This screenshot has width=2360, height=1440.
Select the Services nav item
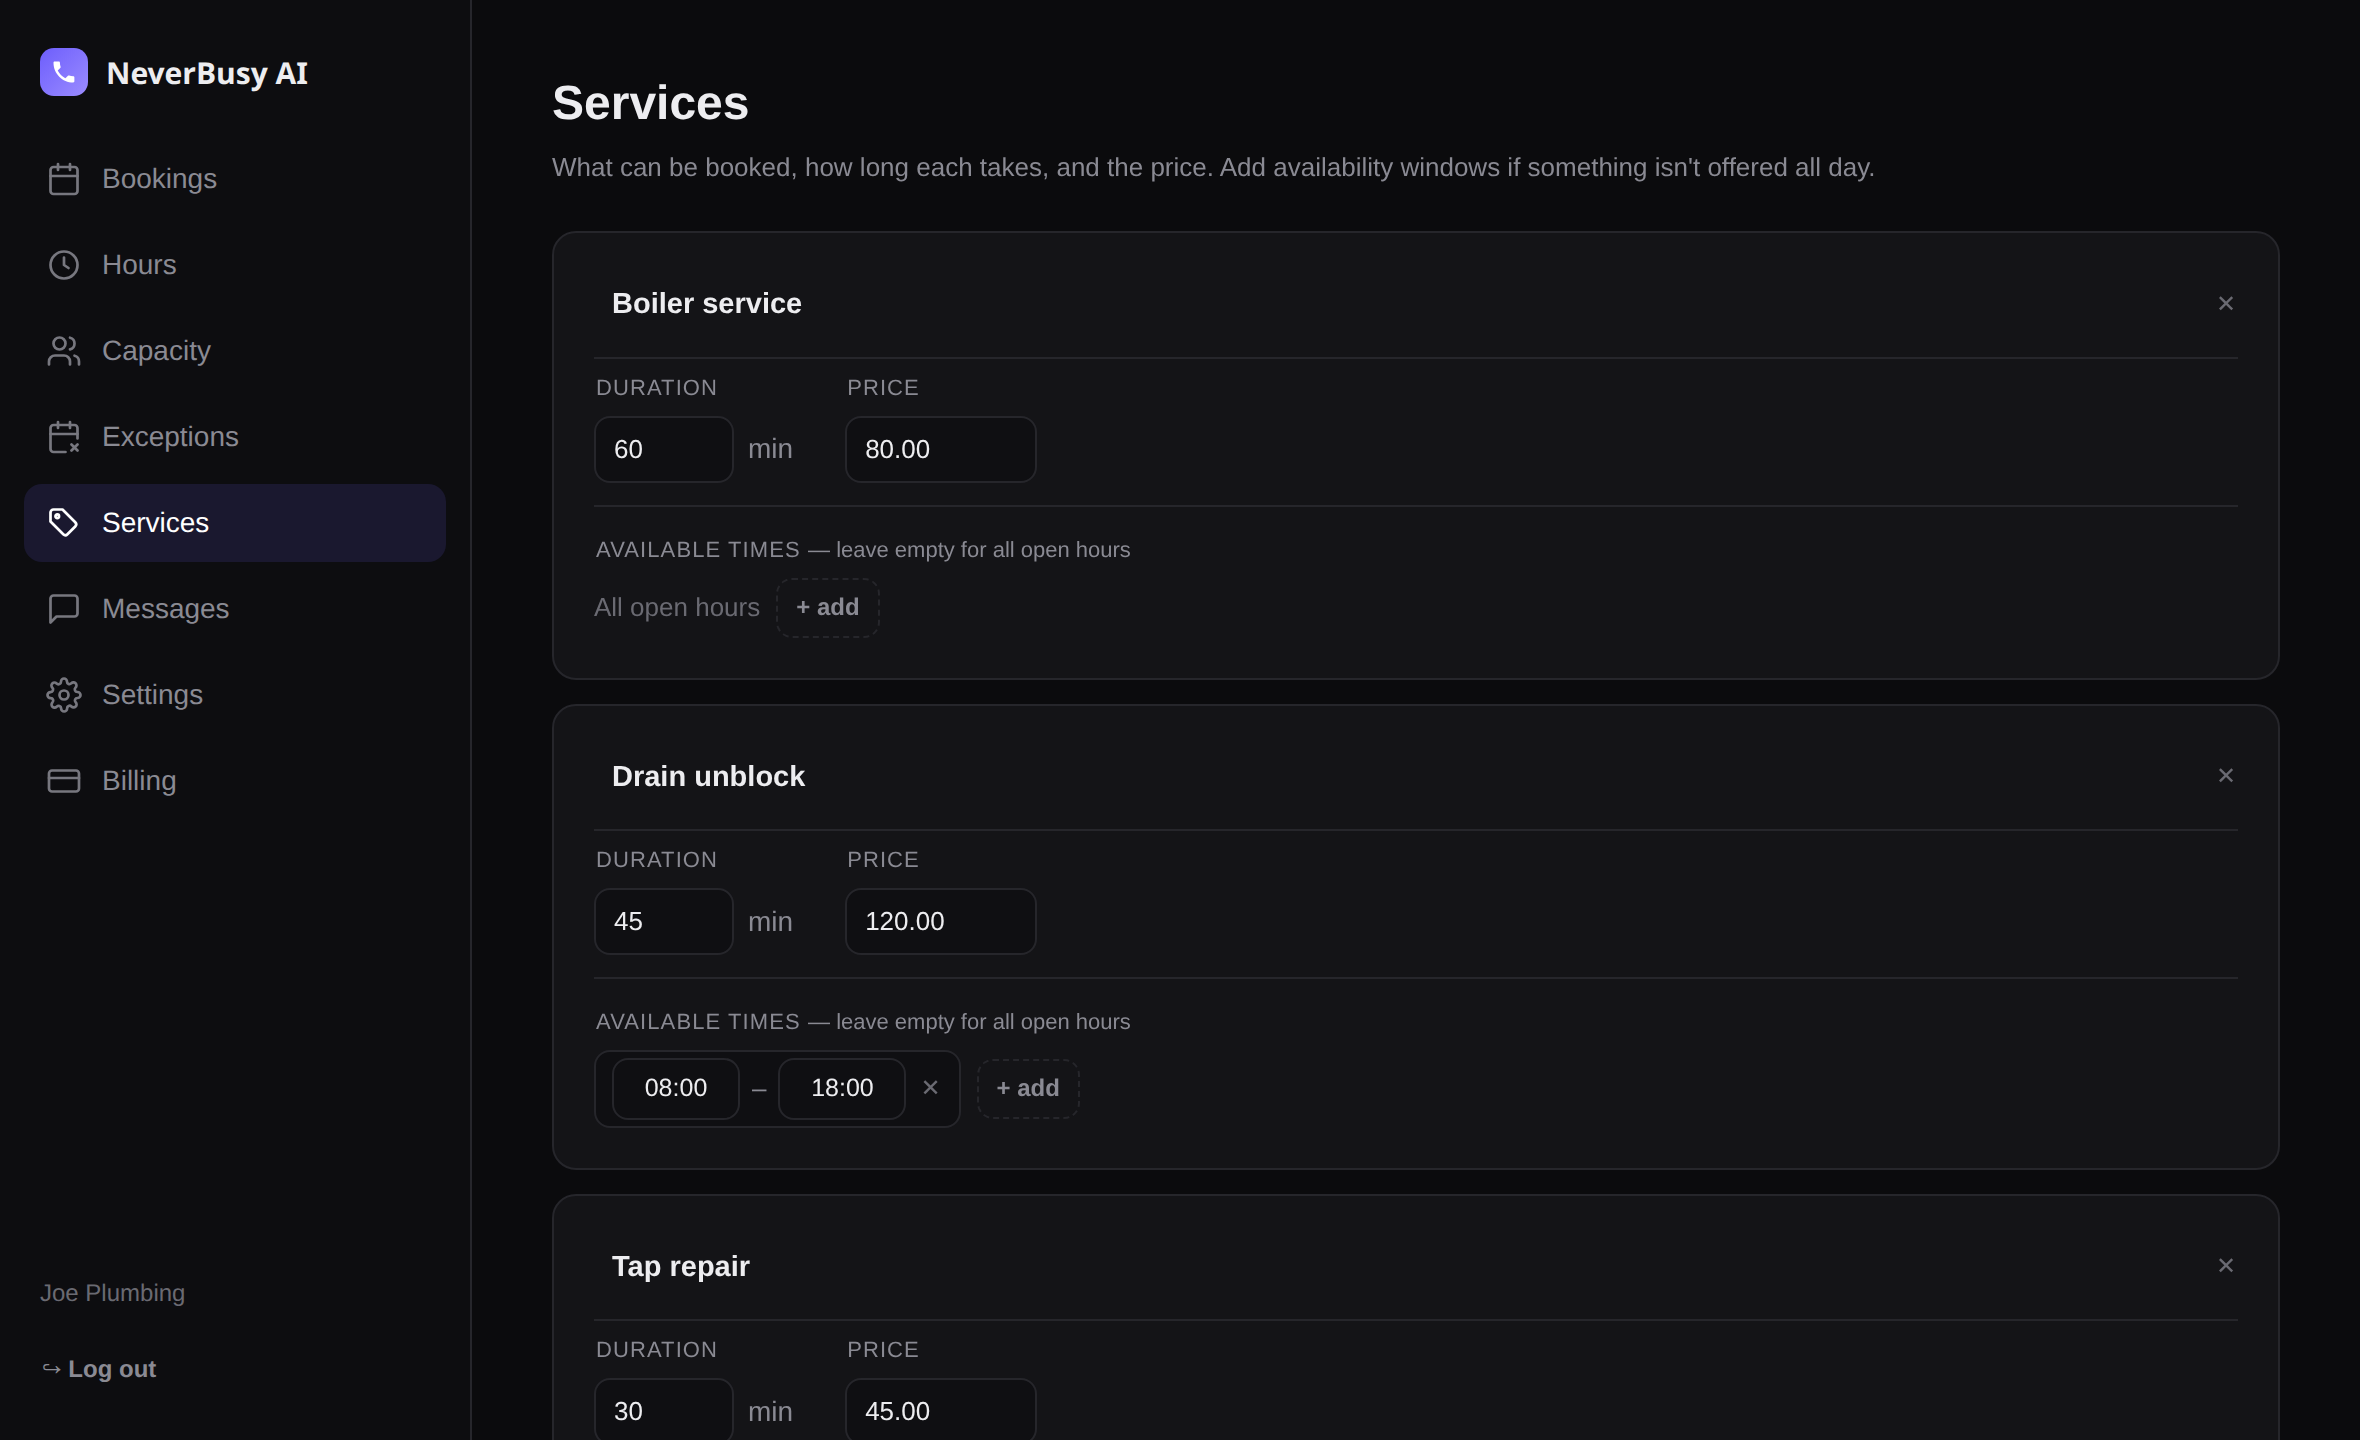click(235, 523)
